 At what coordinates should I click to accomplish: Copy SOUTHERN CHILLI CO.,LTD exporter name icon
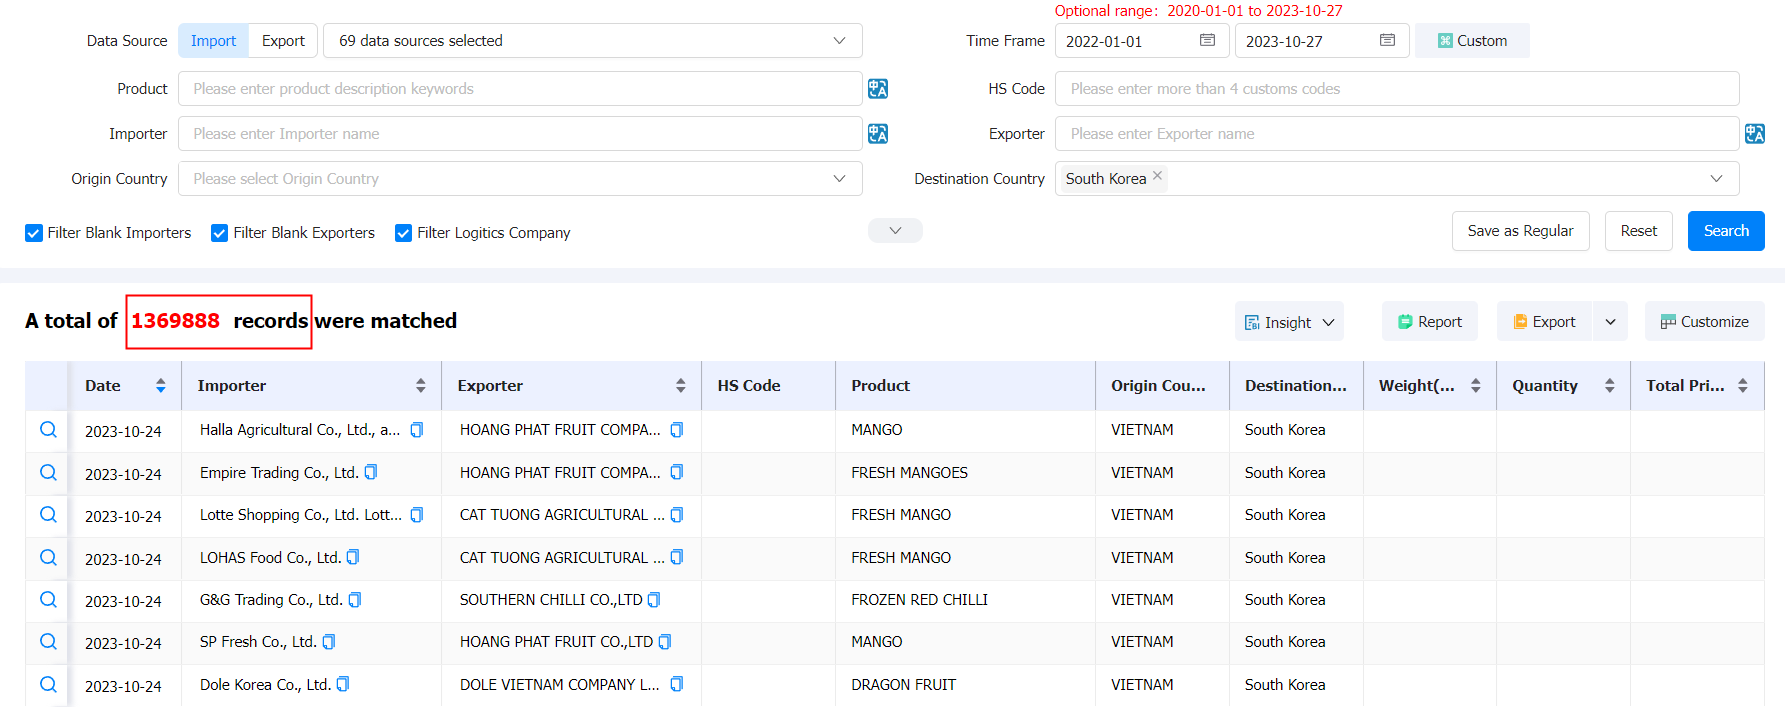pos(654,600)
